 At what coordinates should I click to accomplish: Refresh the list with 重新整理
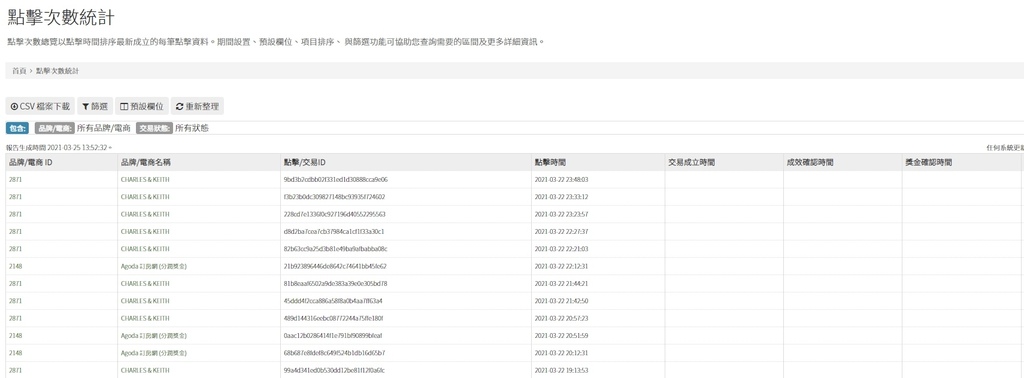click(x=197, y=106)
